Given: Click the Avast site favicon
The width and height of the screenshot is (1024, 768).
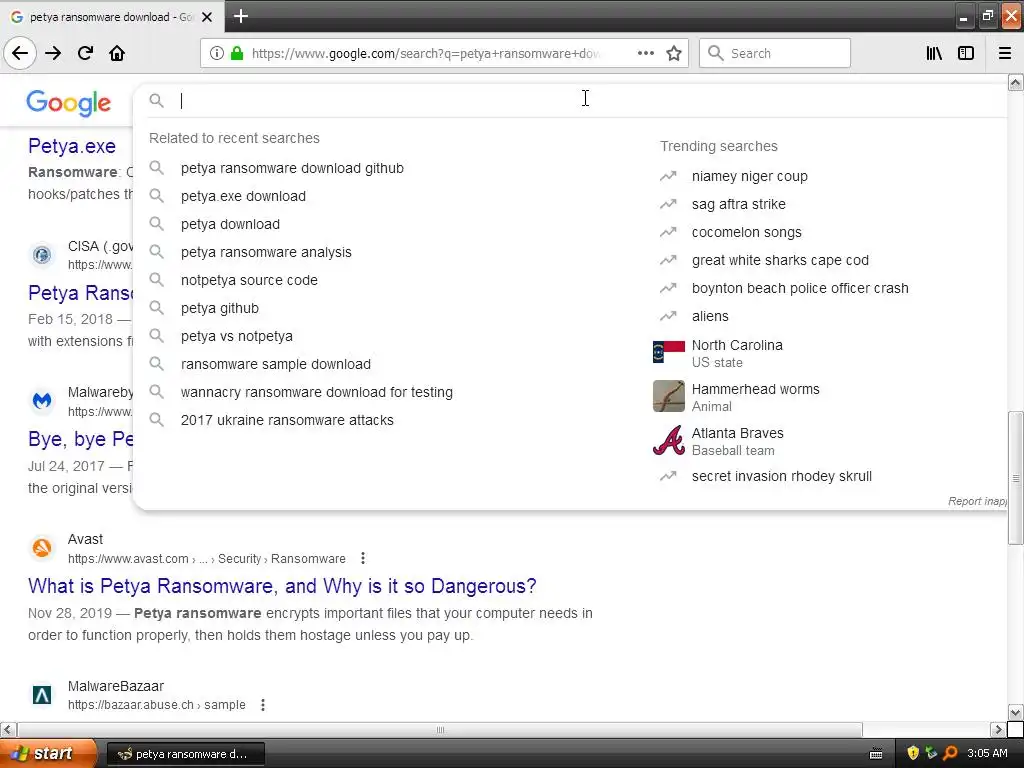Looking at the screenshot, I should coord(42,547).
